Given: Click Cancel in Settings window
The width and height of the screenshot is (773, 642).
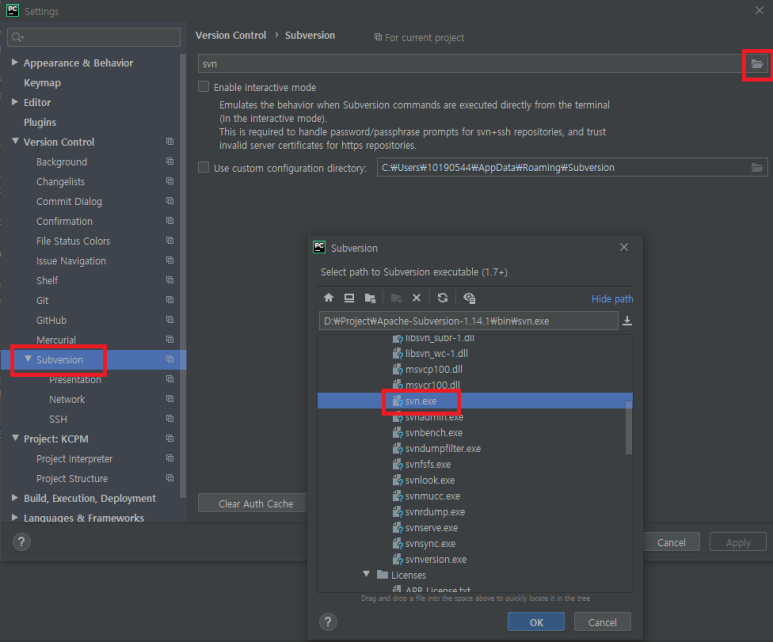Looking at the screenshot, I should [671, 542].
